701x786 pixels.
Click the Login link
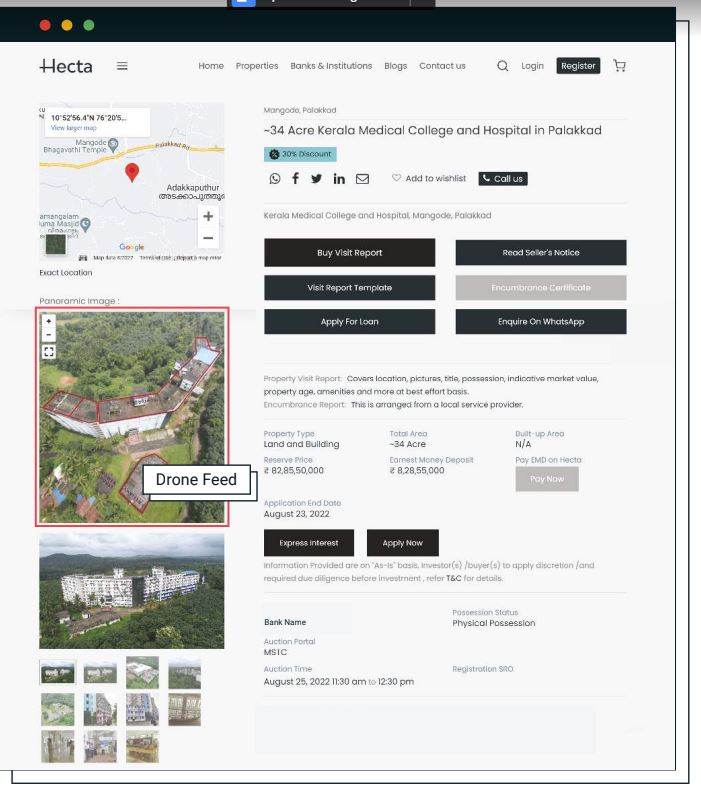(532, 66)
